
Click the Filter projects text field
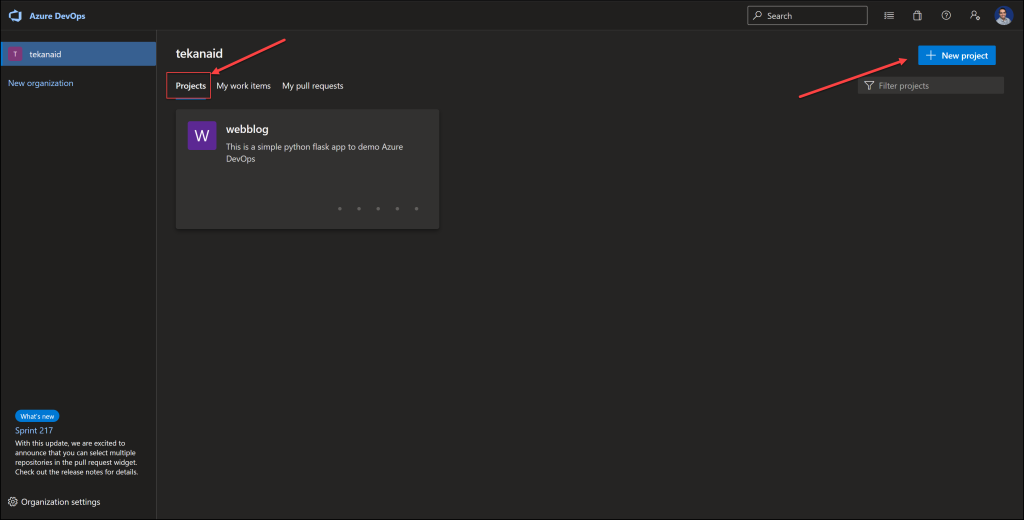938,86
